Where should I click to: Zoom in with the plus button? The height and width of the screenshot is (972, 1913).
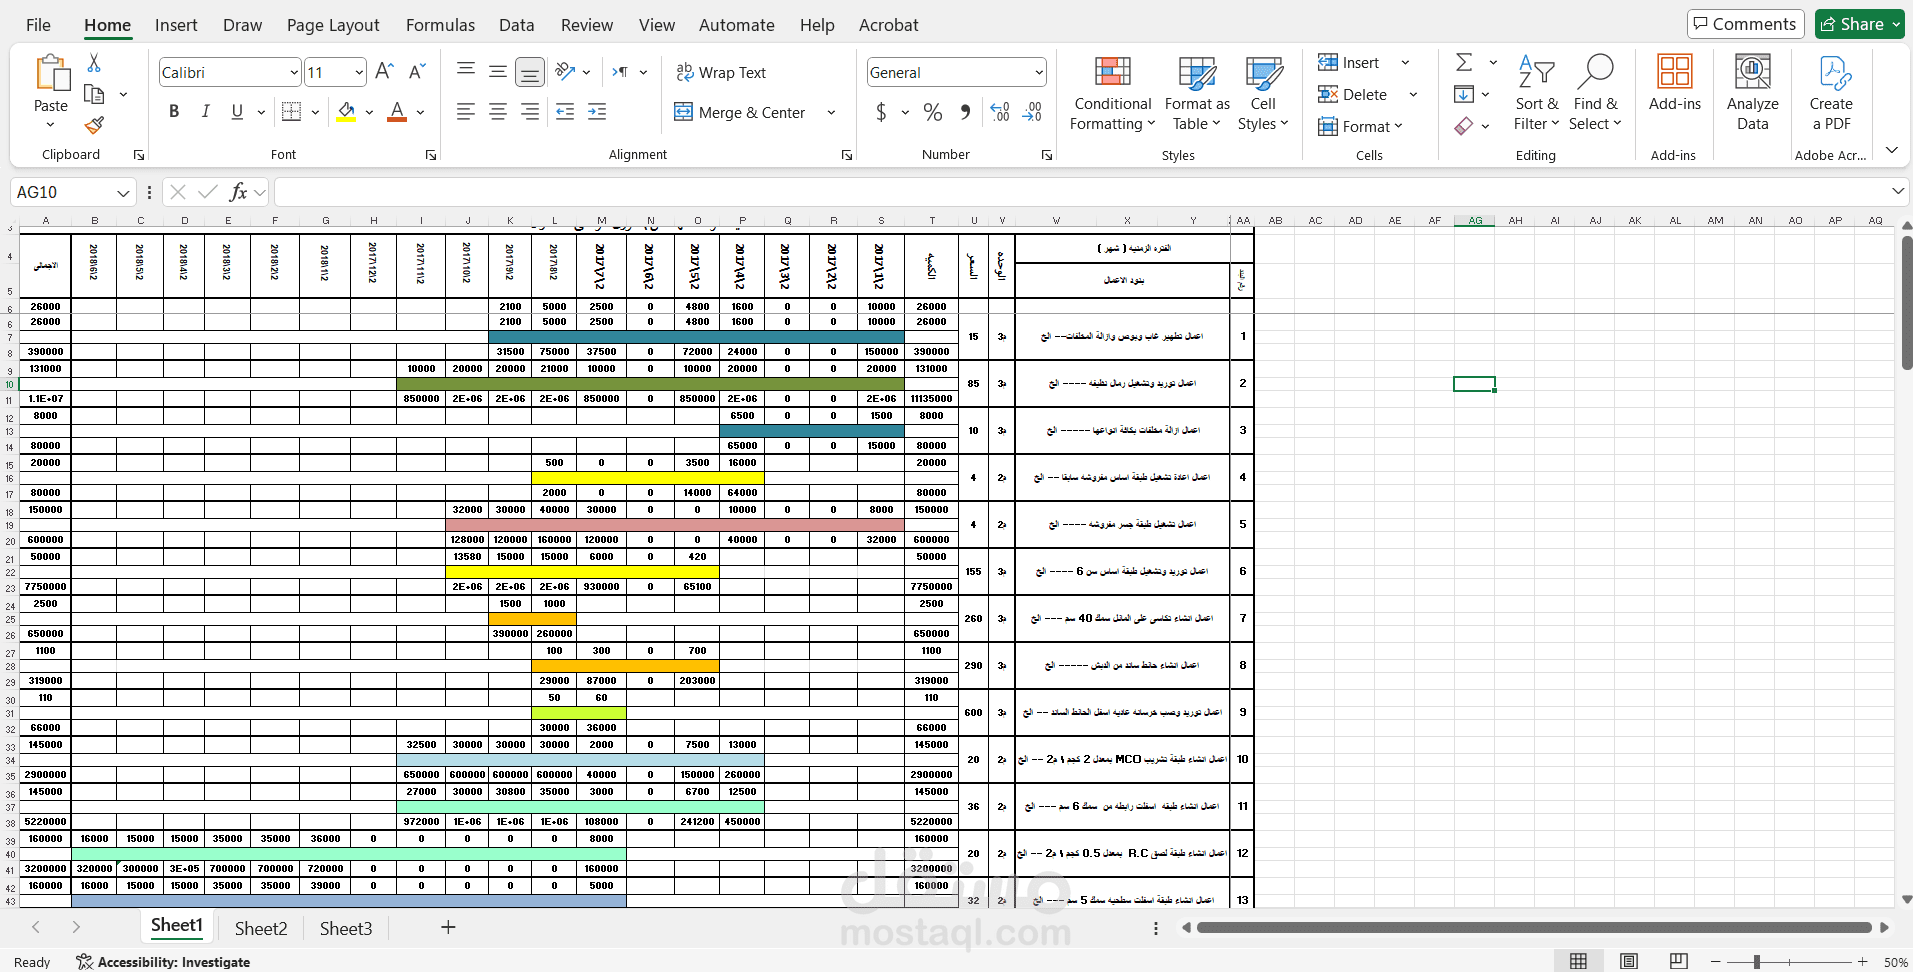[1863, 962]
